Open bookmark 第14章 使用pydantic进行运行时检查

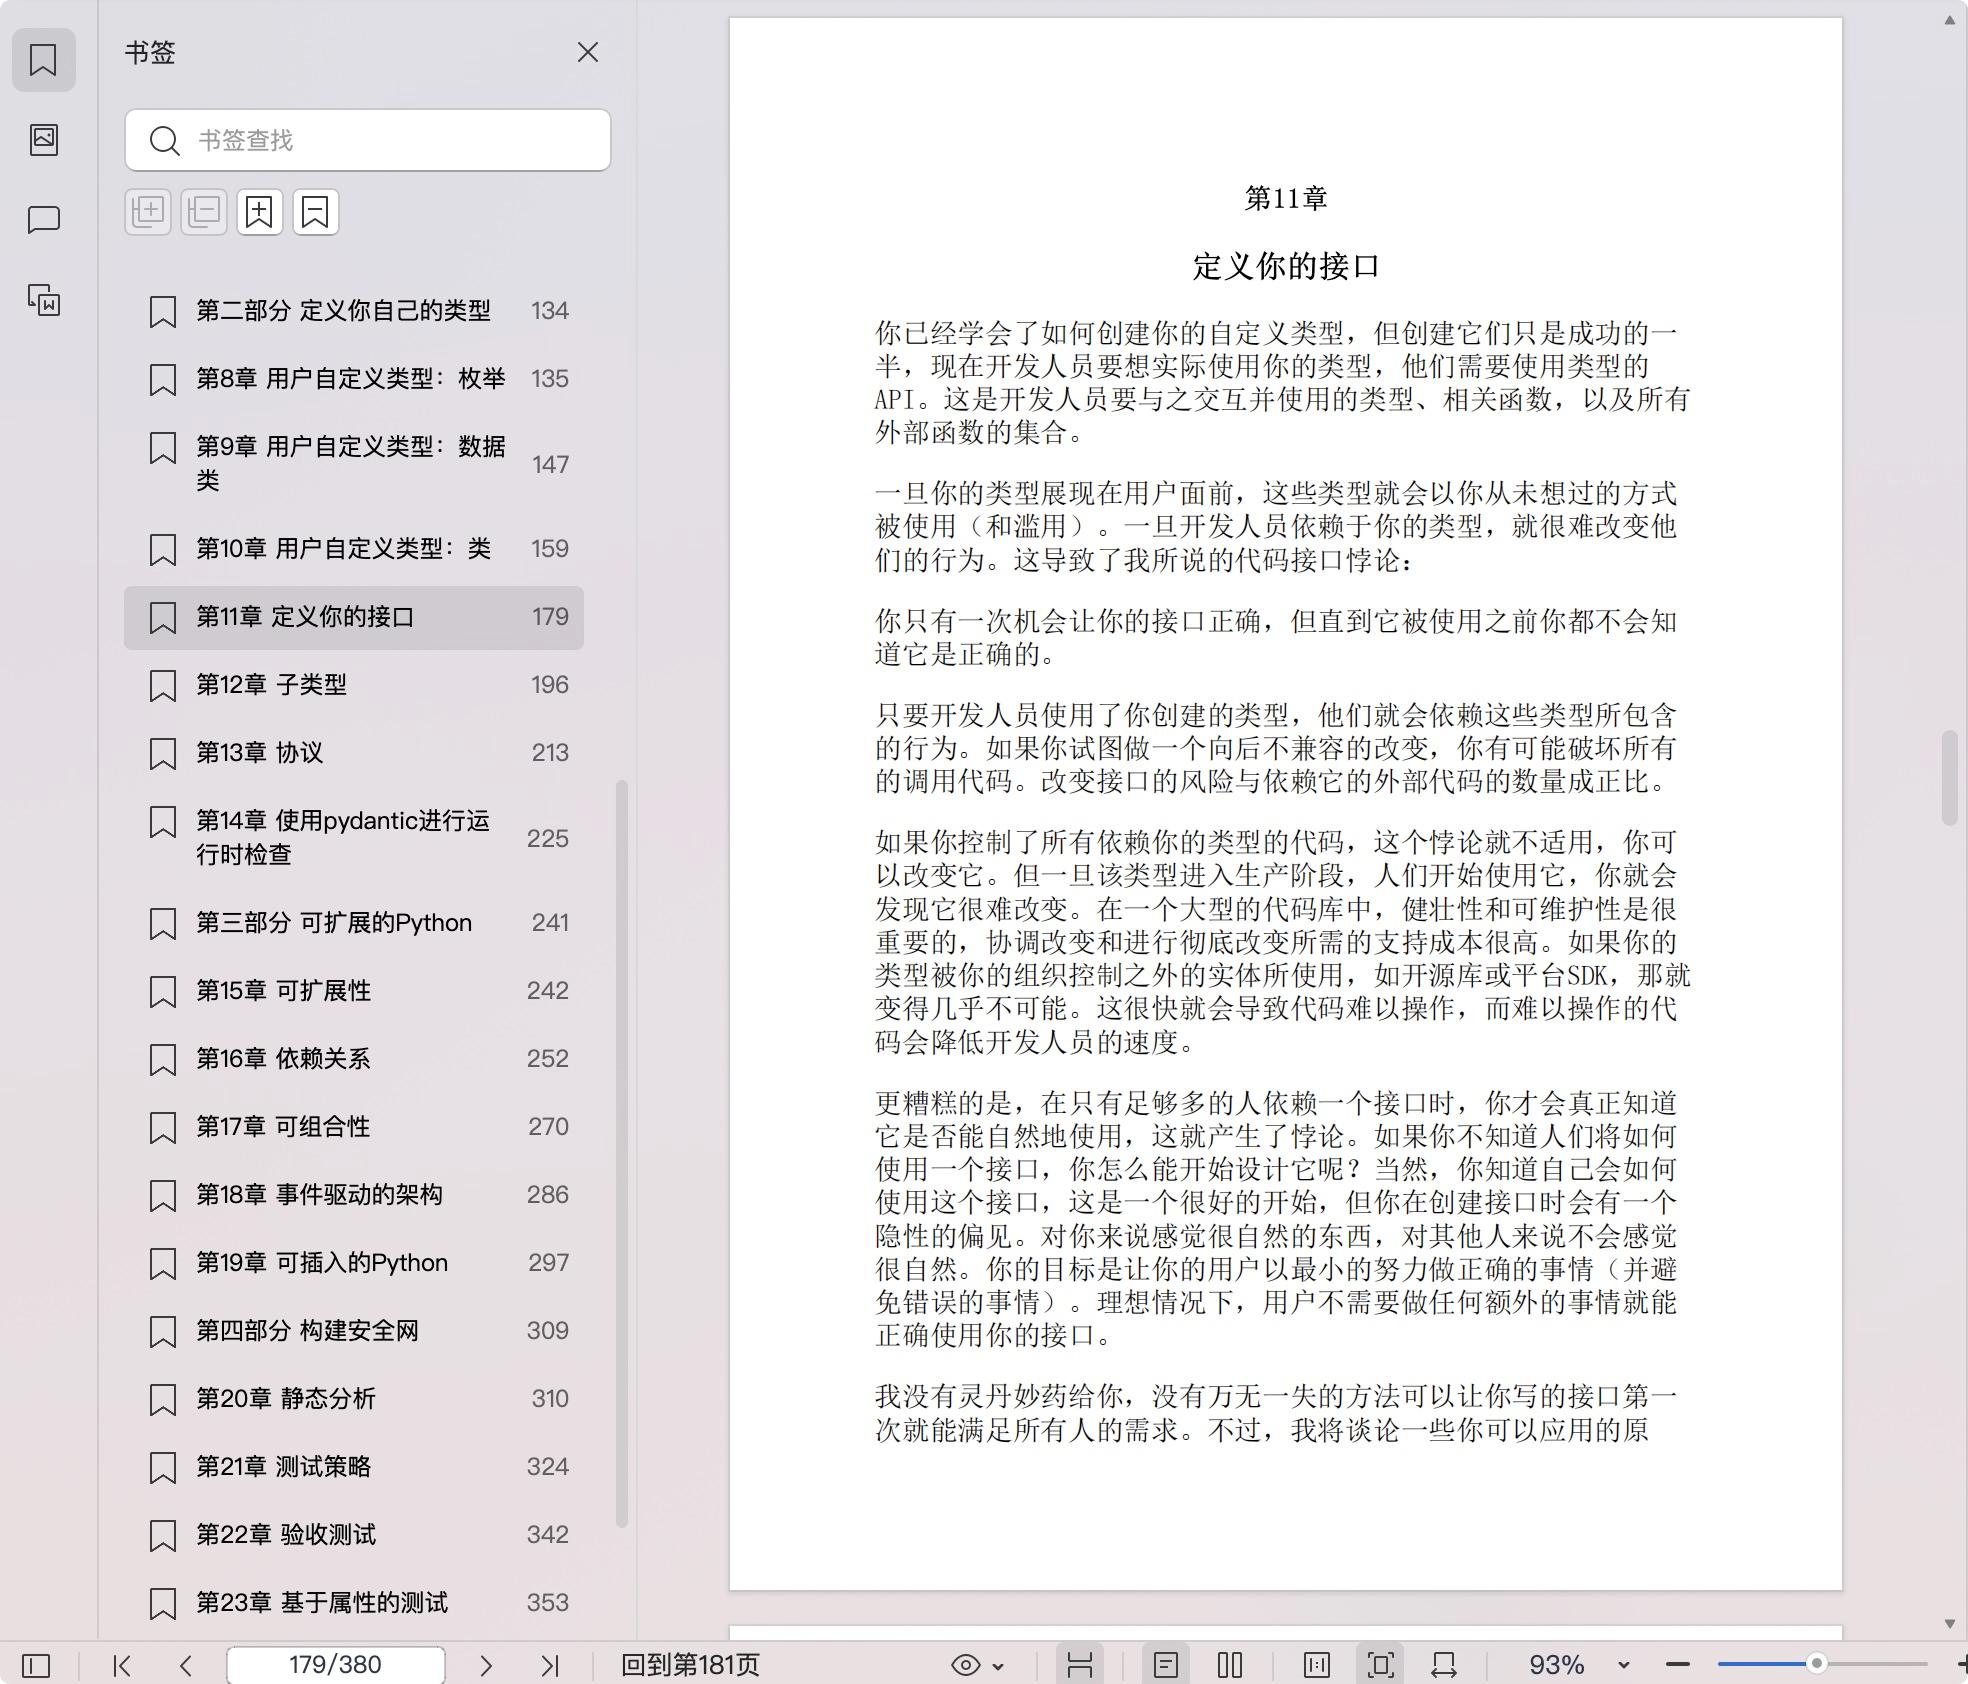[354, 837]
